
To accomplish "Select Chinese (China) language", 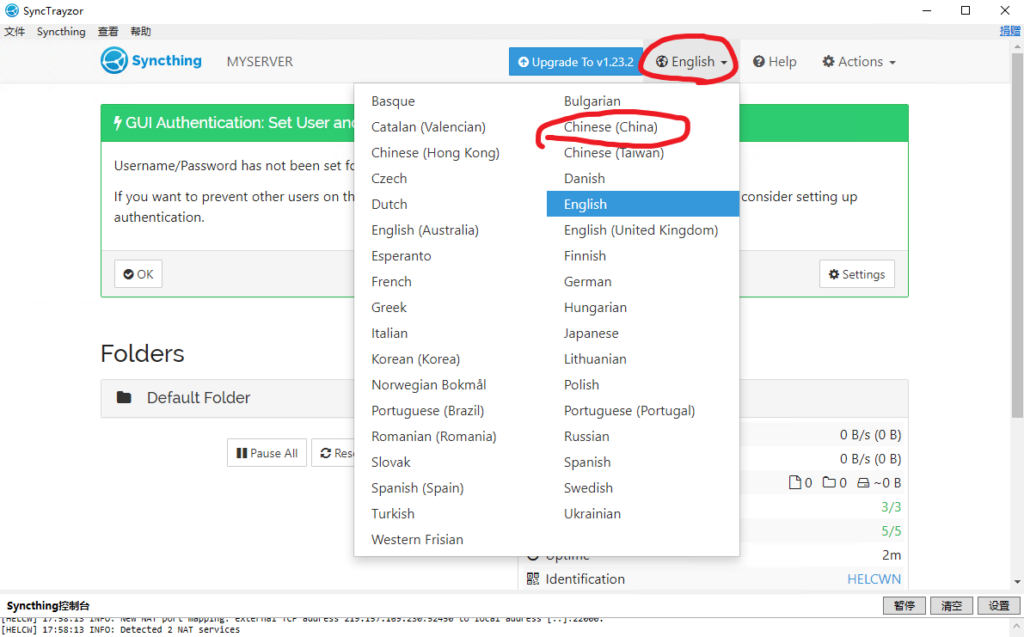I will pos(611,127).
